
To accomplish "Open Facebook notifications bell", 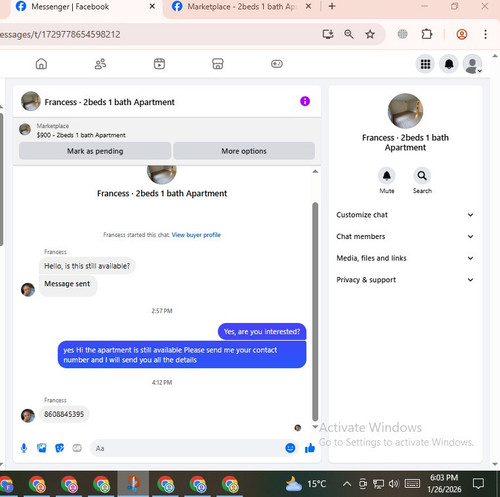I will click(449, 64).
